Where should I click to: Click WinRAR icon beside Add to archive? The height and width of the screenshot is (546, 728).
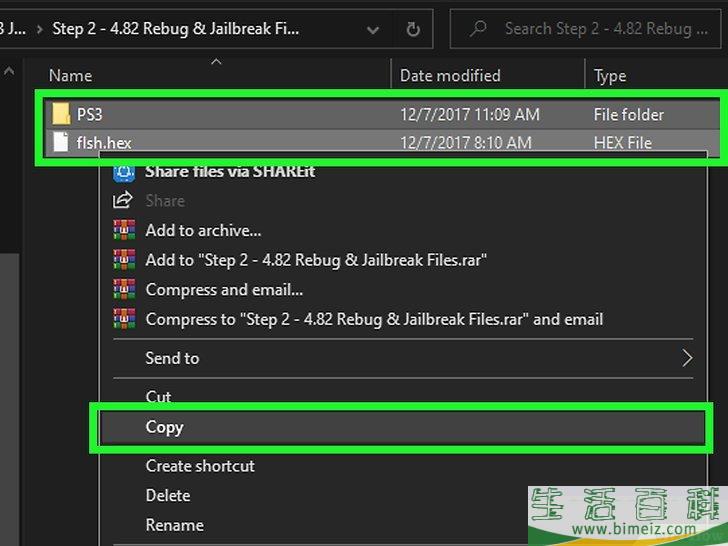[124, 230]
